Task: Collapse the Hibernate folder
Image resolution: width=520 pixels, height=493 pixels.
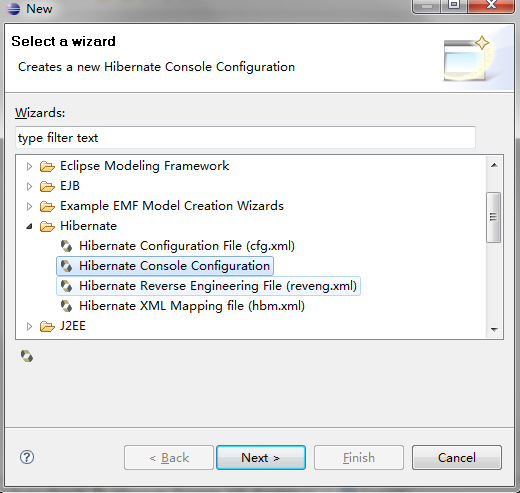Action: (29, 226)
